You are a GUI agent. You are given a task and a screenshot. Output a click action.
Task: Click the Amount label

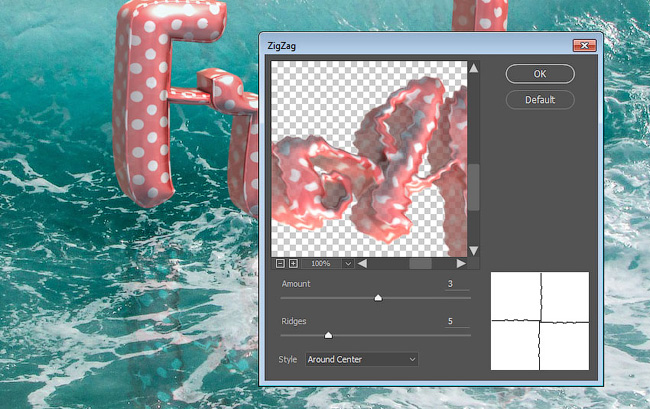click(296, 284)
